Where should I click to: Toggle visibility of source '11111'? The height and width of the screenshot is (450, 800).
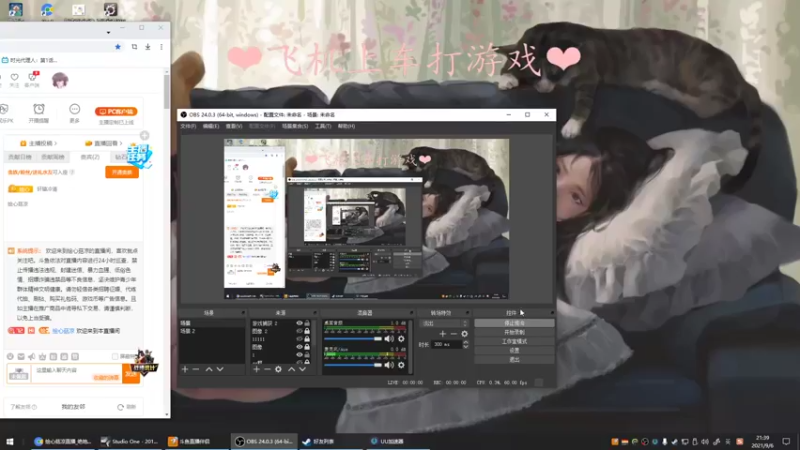299,339
